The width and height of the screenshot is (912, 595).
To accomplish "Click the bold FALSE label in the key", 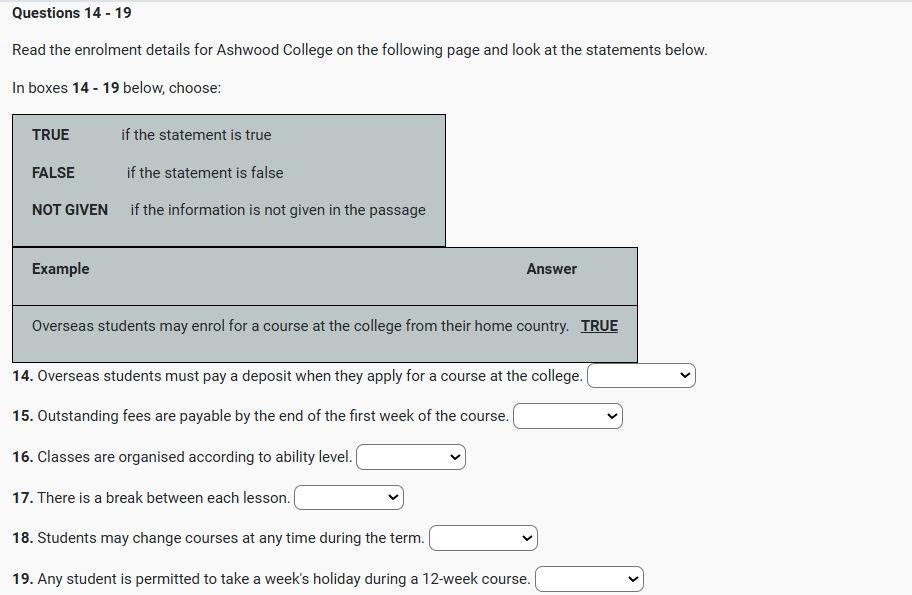I will click(53, 173).
